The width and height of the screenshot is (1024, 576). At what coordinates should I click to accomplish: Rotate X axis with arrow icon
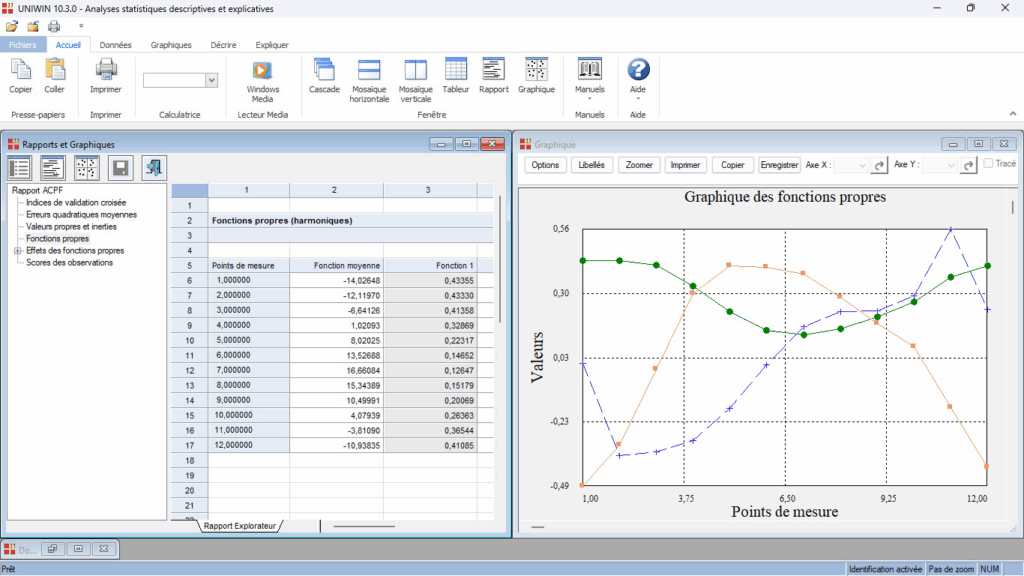pyautogui.click(x=879, y=165)
